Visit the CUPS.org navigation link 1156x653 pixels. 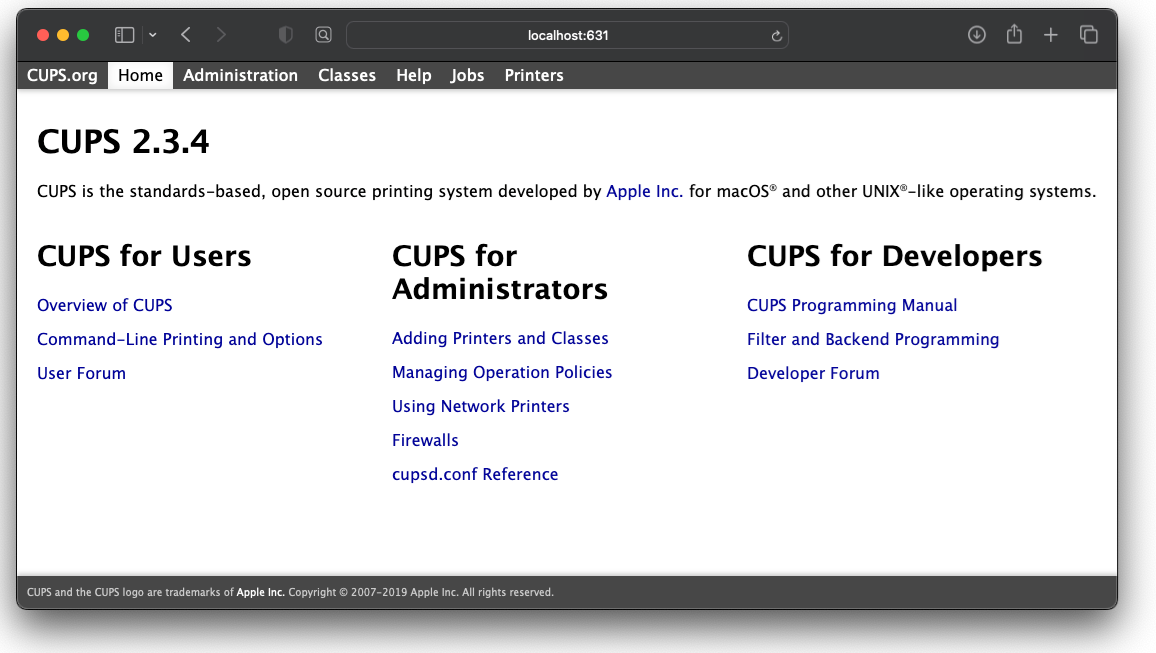pyautogui.click(x=62, y=75)
